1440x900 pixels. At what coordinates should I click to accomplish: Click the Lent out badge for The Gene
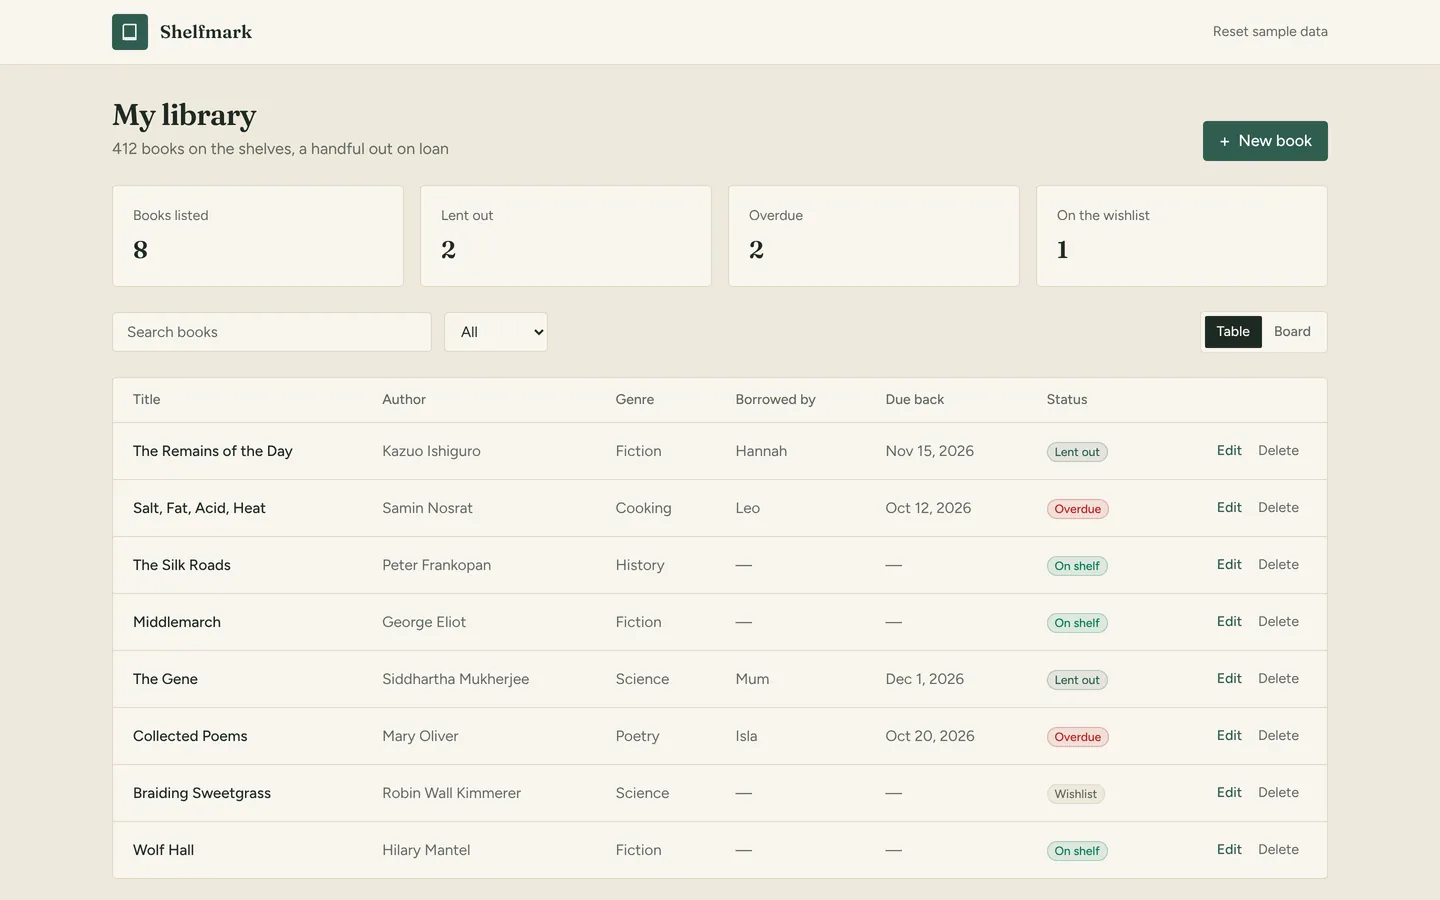1077,680
